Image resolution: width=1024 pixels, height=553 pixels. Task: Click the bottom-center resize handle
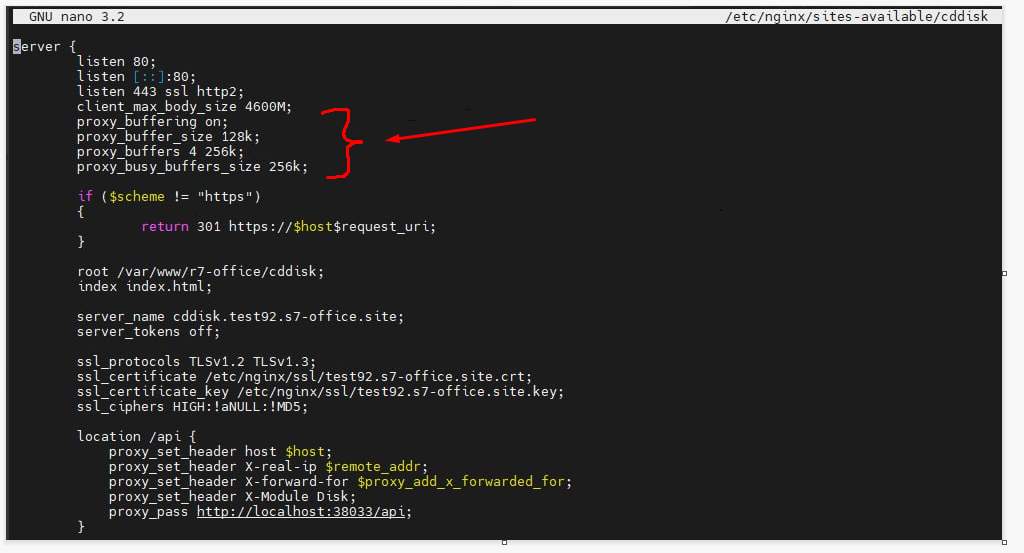click(503, 542)
